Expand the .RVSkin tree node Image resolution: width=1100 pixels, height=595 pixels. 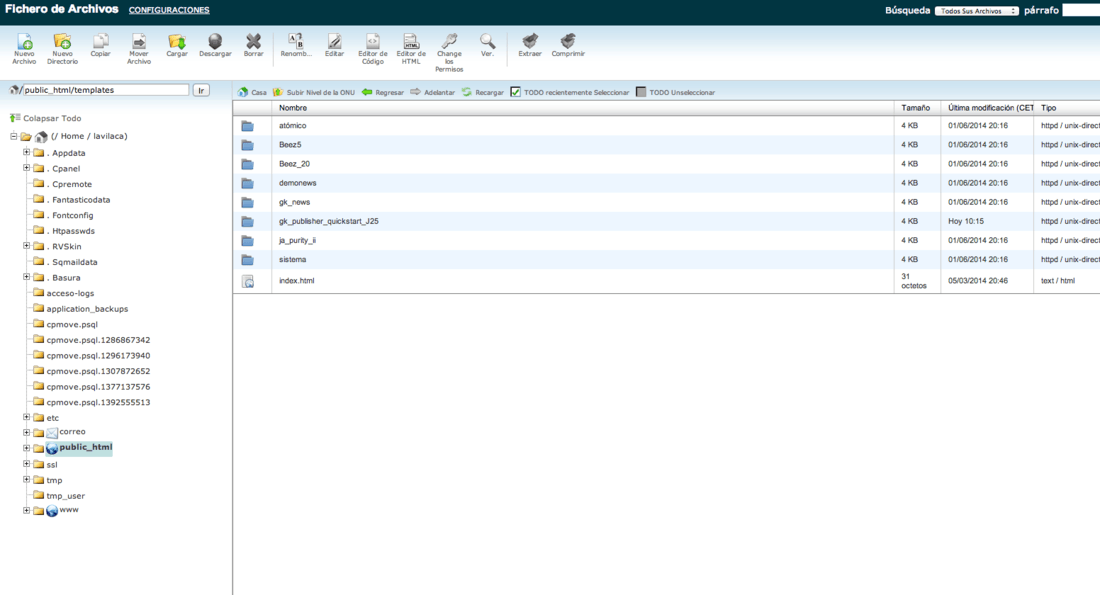point(26,246)
